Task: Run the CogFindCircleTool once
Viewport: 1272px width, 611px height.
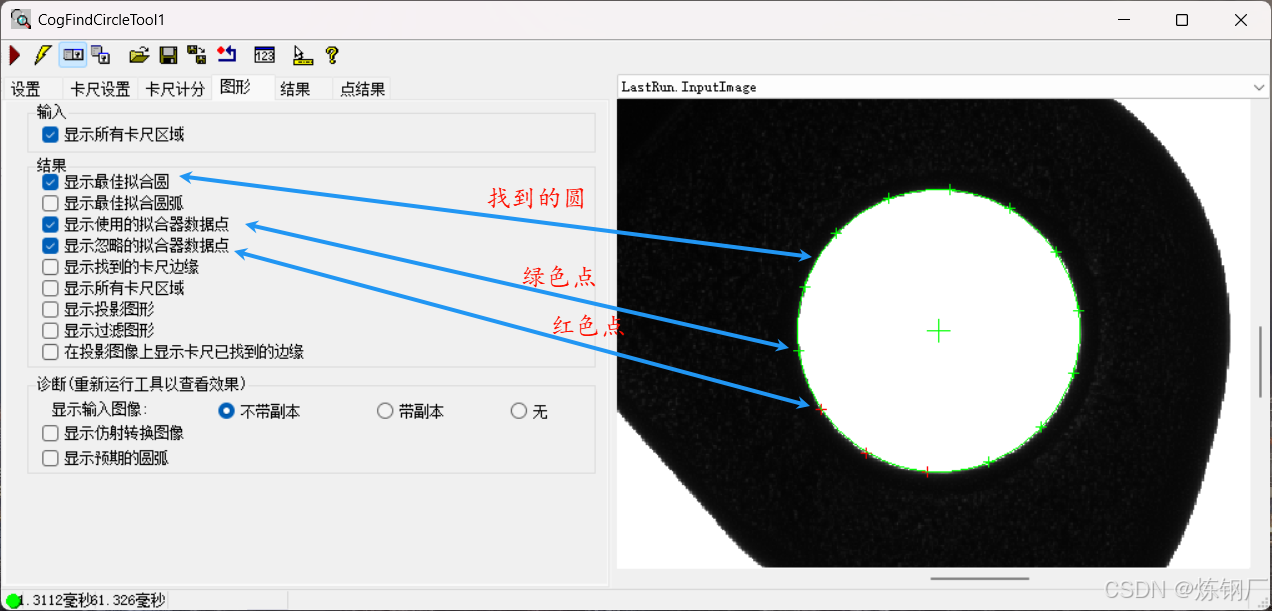Action: pos(13,55)
